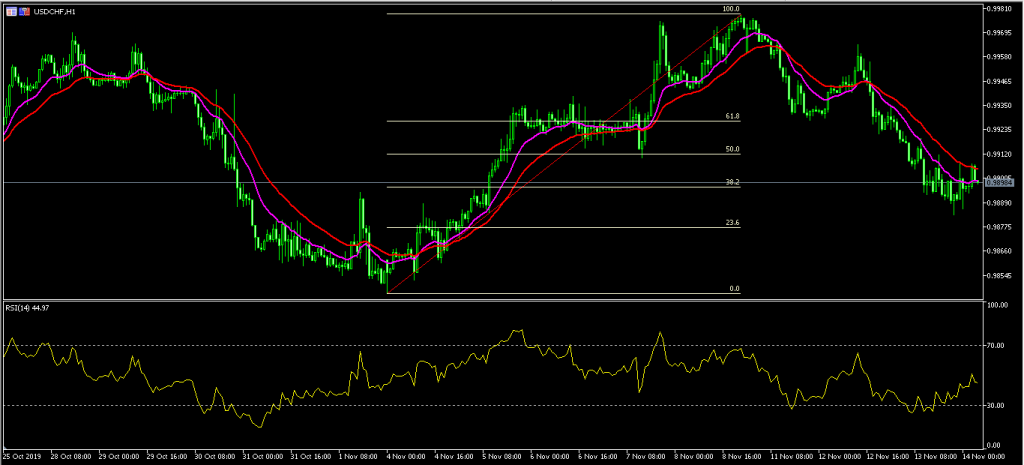Click price axis value 0.99235
This screenshot has width=1024, height=465.
pos(999,130)
